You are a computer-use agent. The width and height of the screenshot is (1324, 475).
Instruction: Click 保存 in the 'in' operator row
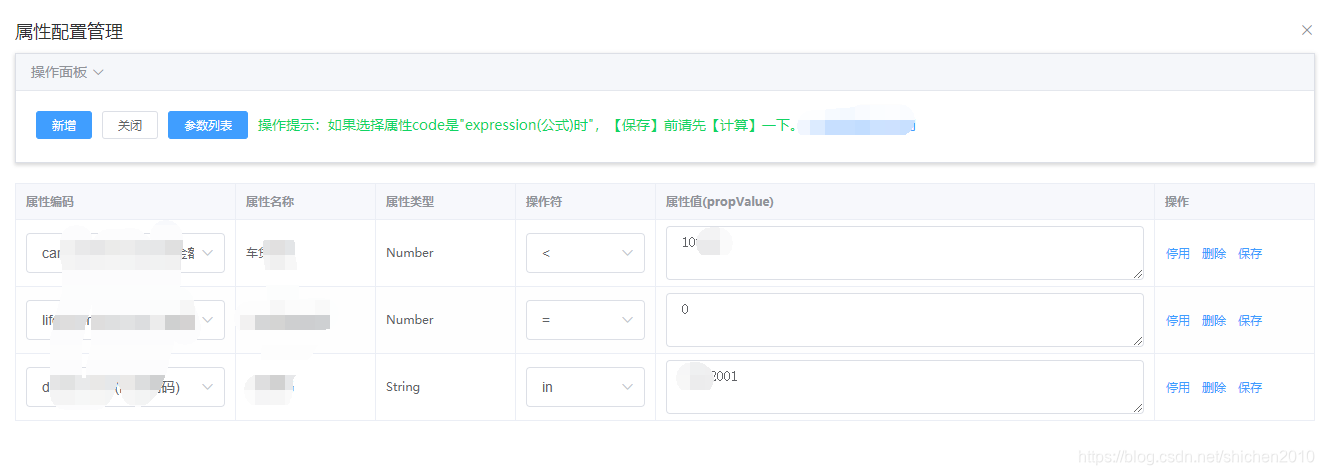click(x=1250, y=388)
